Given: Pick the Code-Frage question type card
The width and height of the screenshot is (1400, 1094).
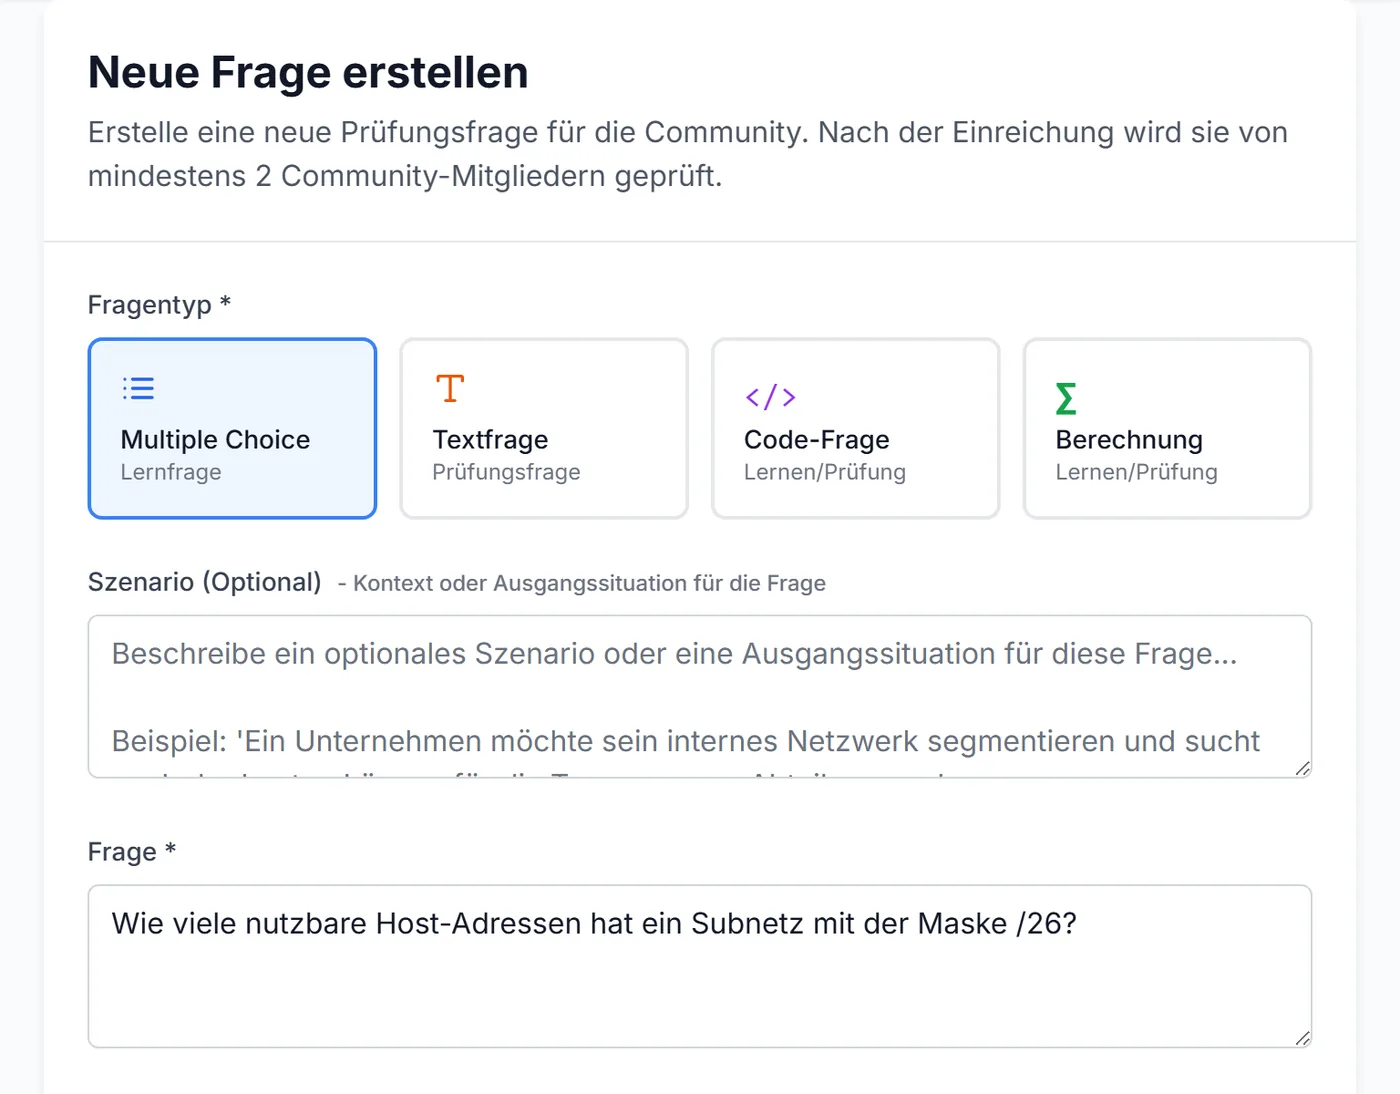Looking at the screenshot, I should point(856,428).
